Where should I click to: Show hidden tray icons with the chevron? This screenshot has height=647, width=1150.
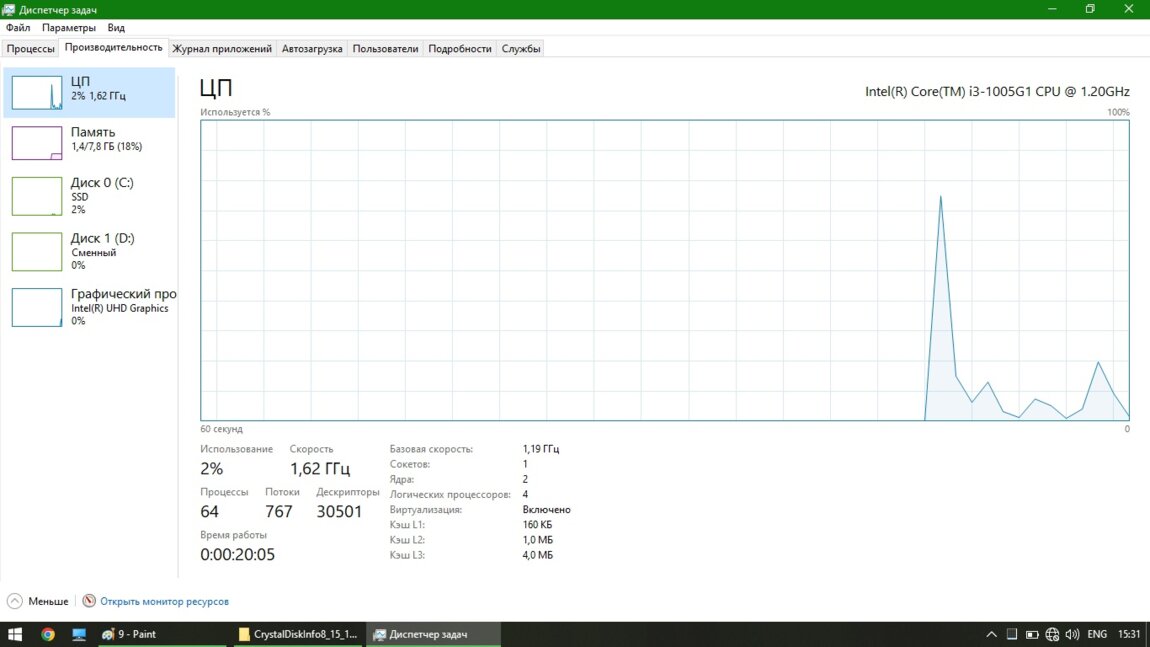991,634
